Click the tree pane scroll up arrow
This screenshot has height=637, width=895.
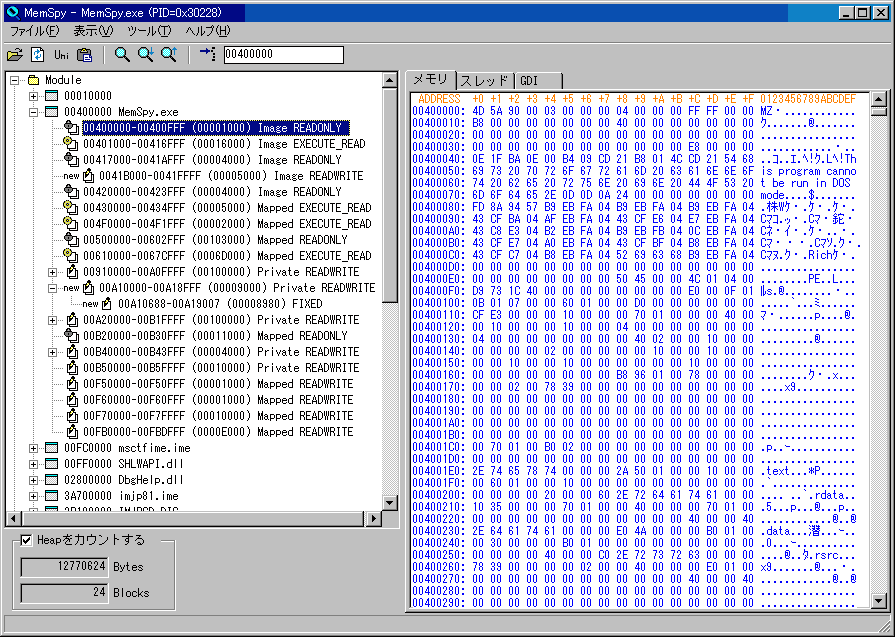pyautogui.click(x=390, y=80)
